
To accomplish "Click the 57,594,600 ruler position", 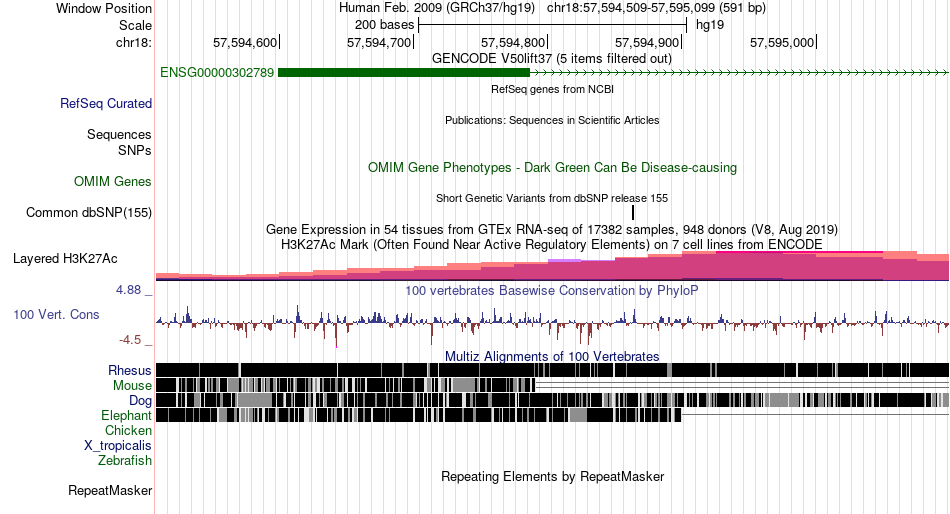I will 245,42.
